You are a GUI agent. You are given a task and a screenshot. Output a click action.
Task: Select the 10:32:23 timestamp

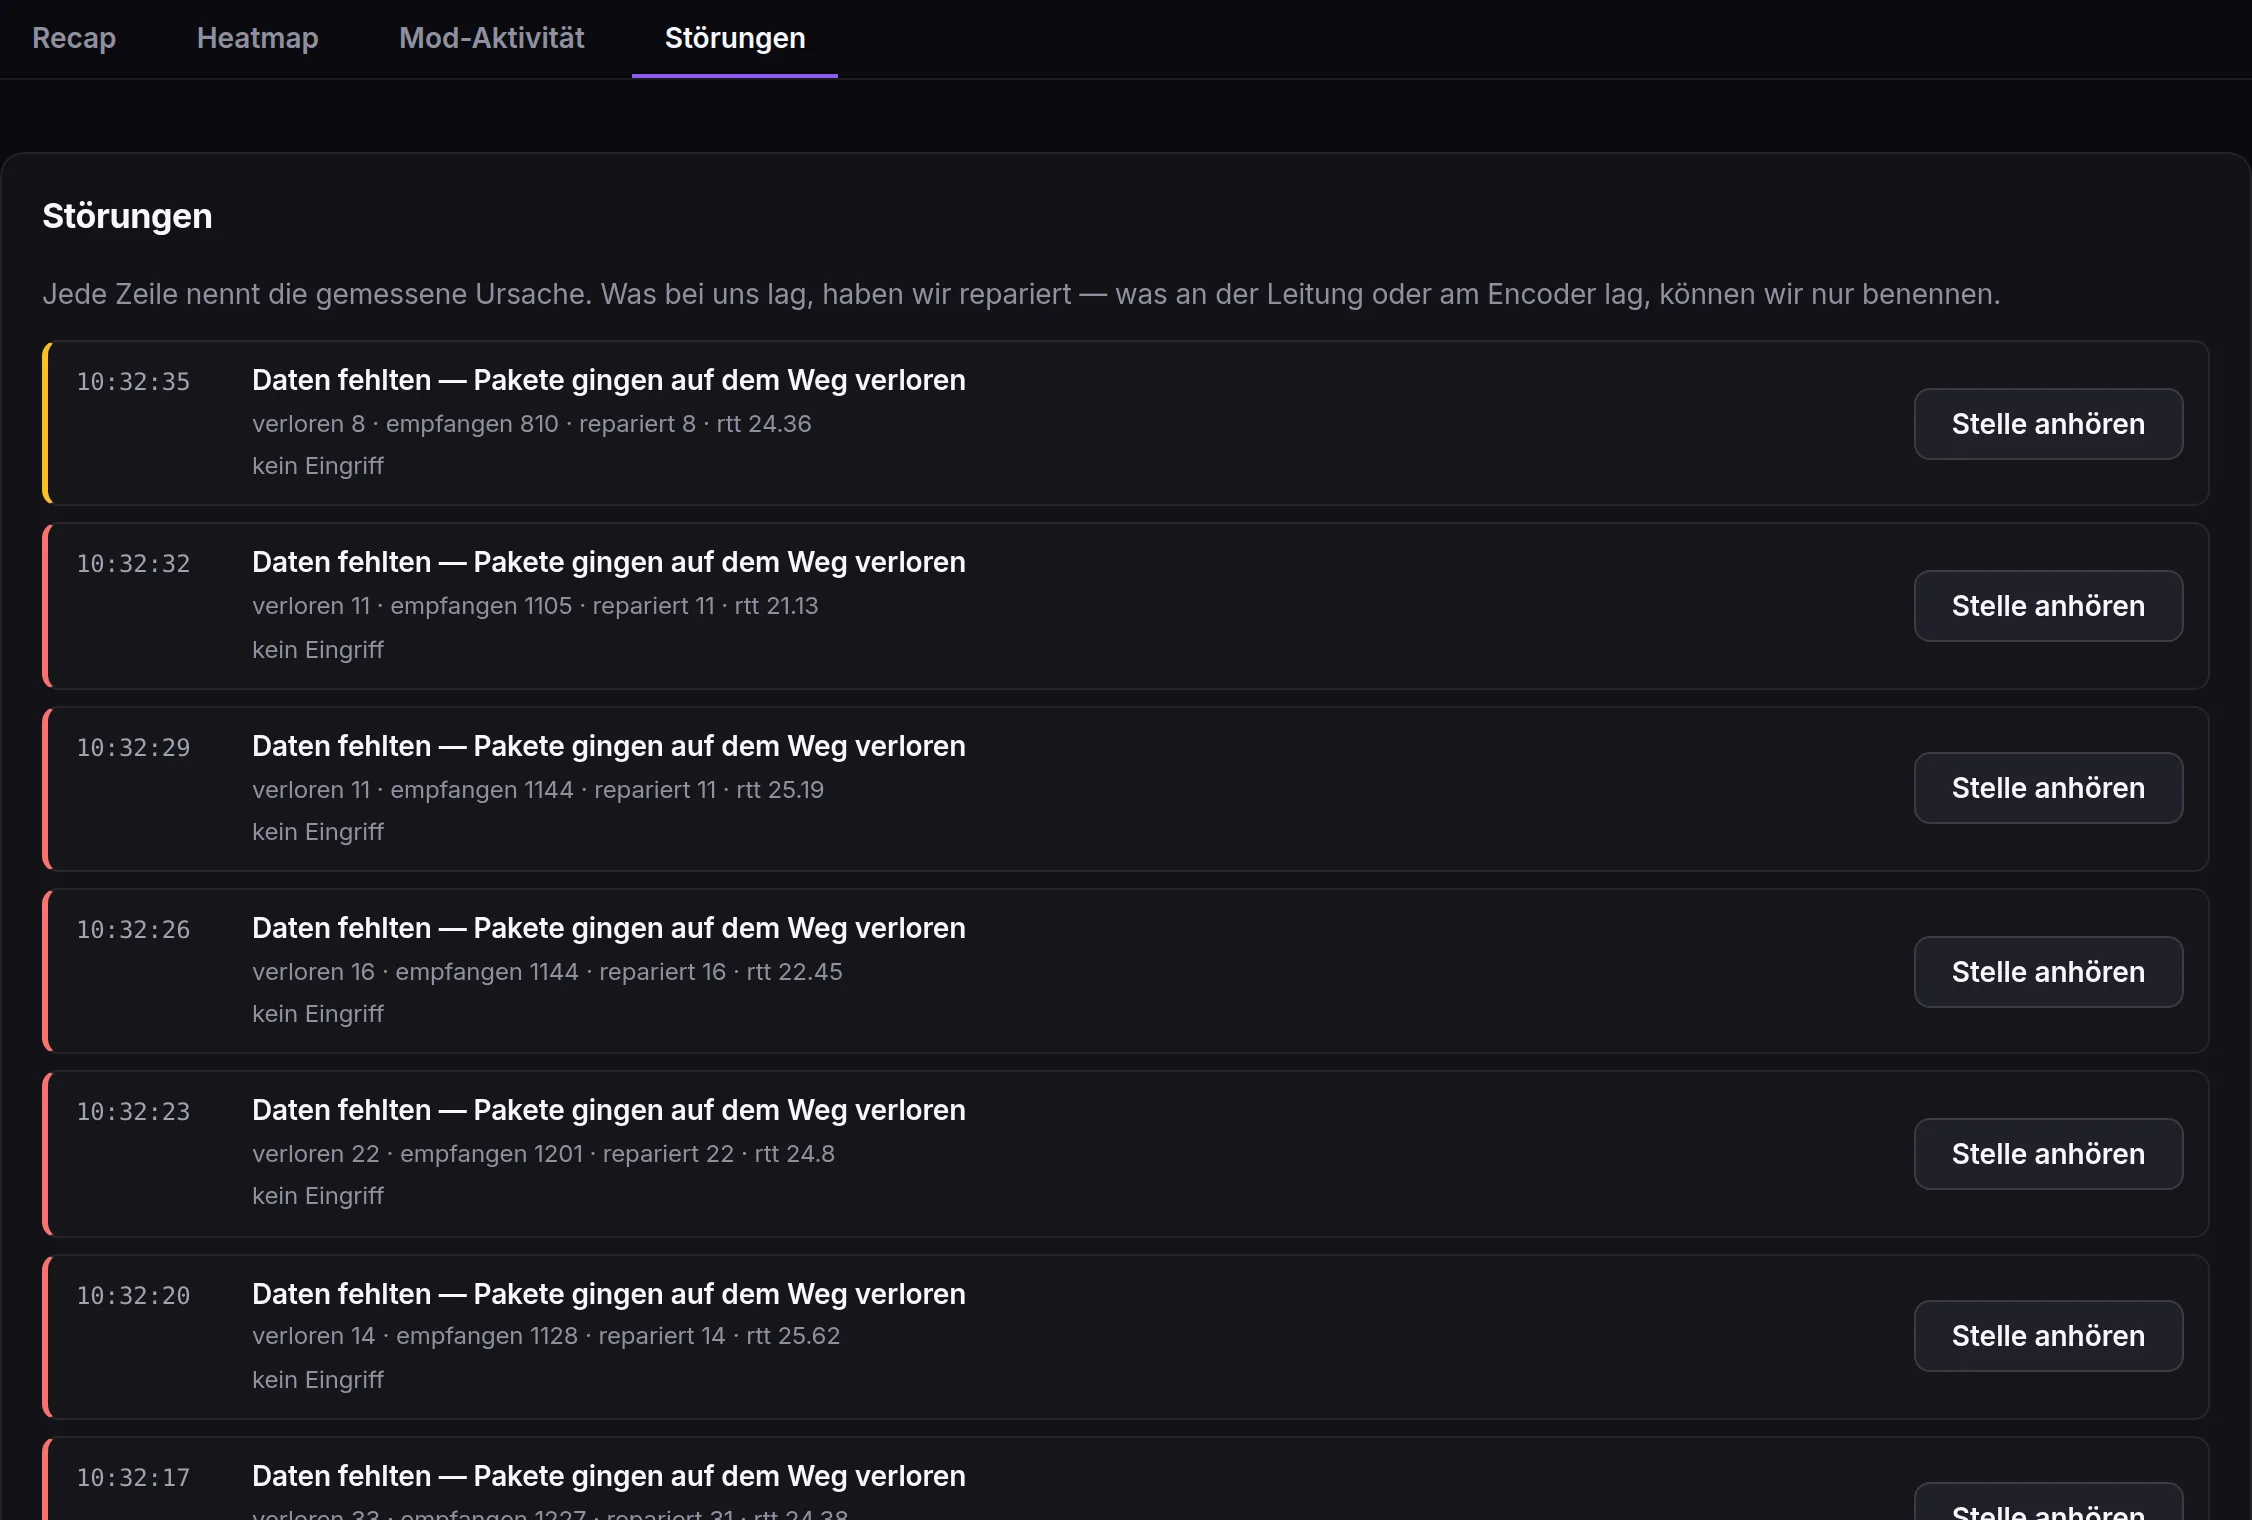133,1112
